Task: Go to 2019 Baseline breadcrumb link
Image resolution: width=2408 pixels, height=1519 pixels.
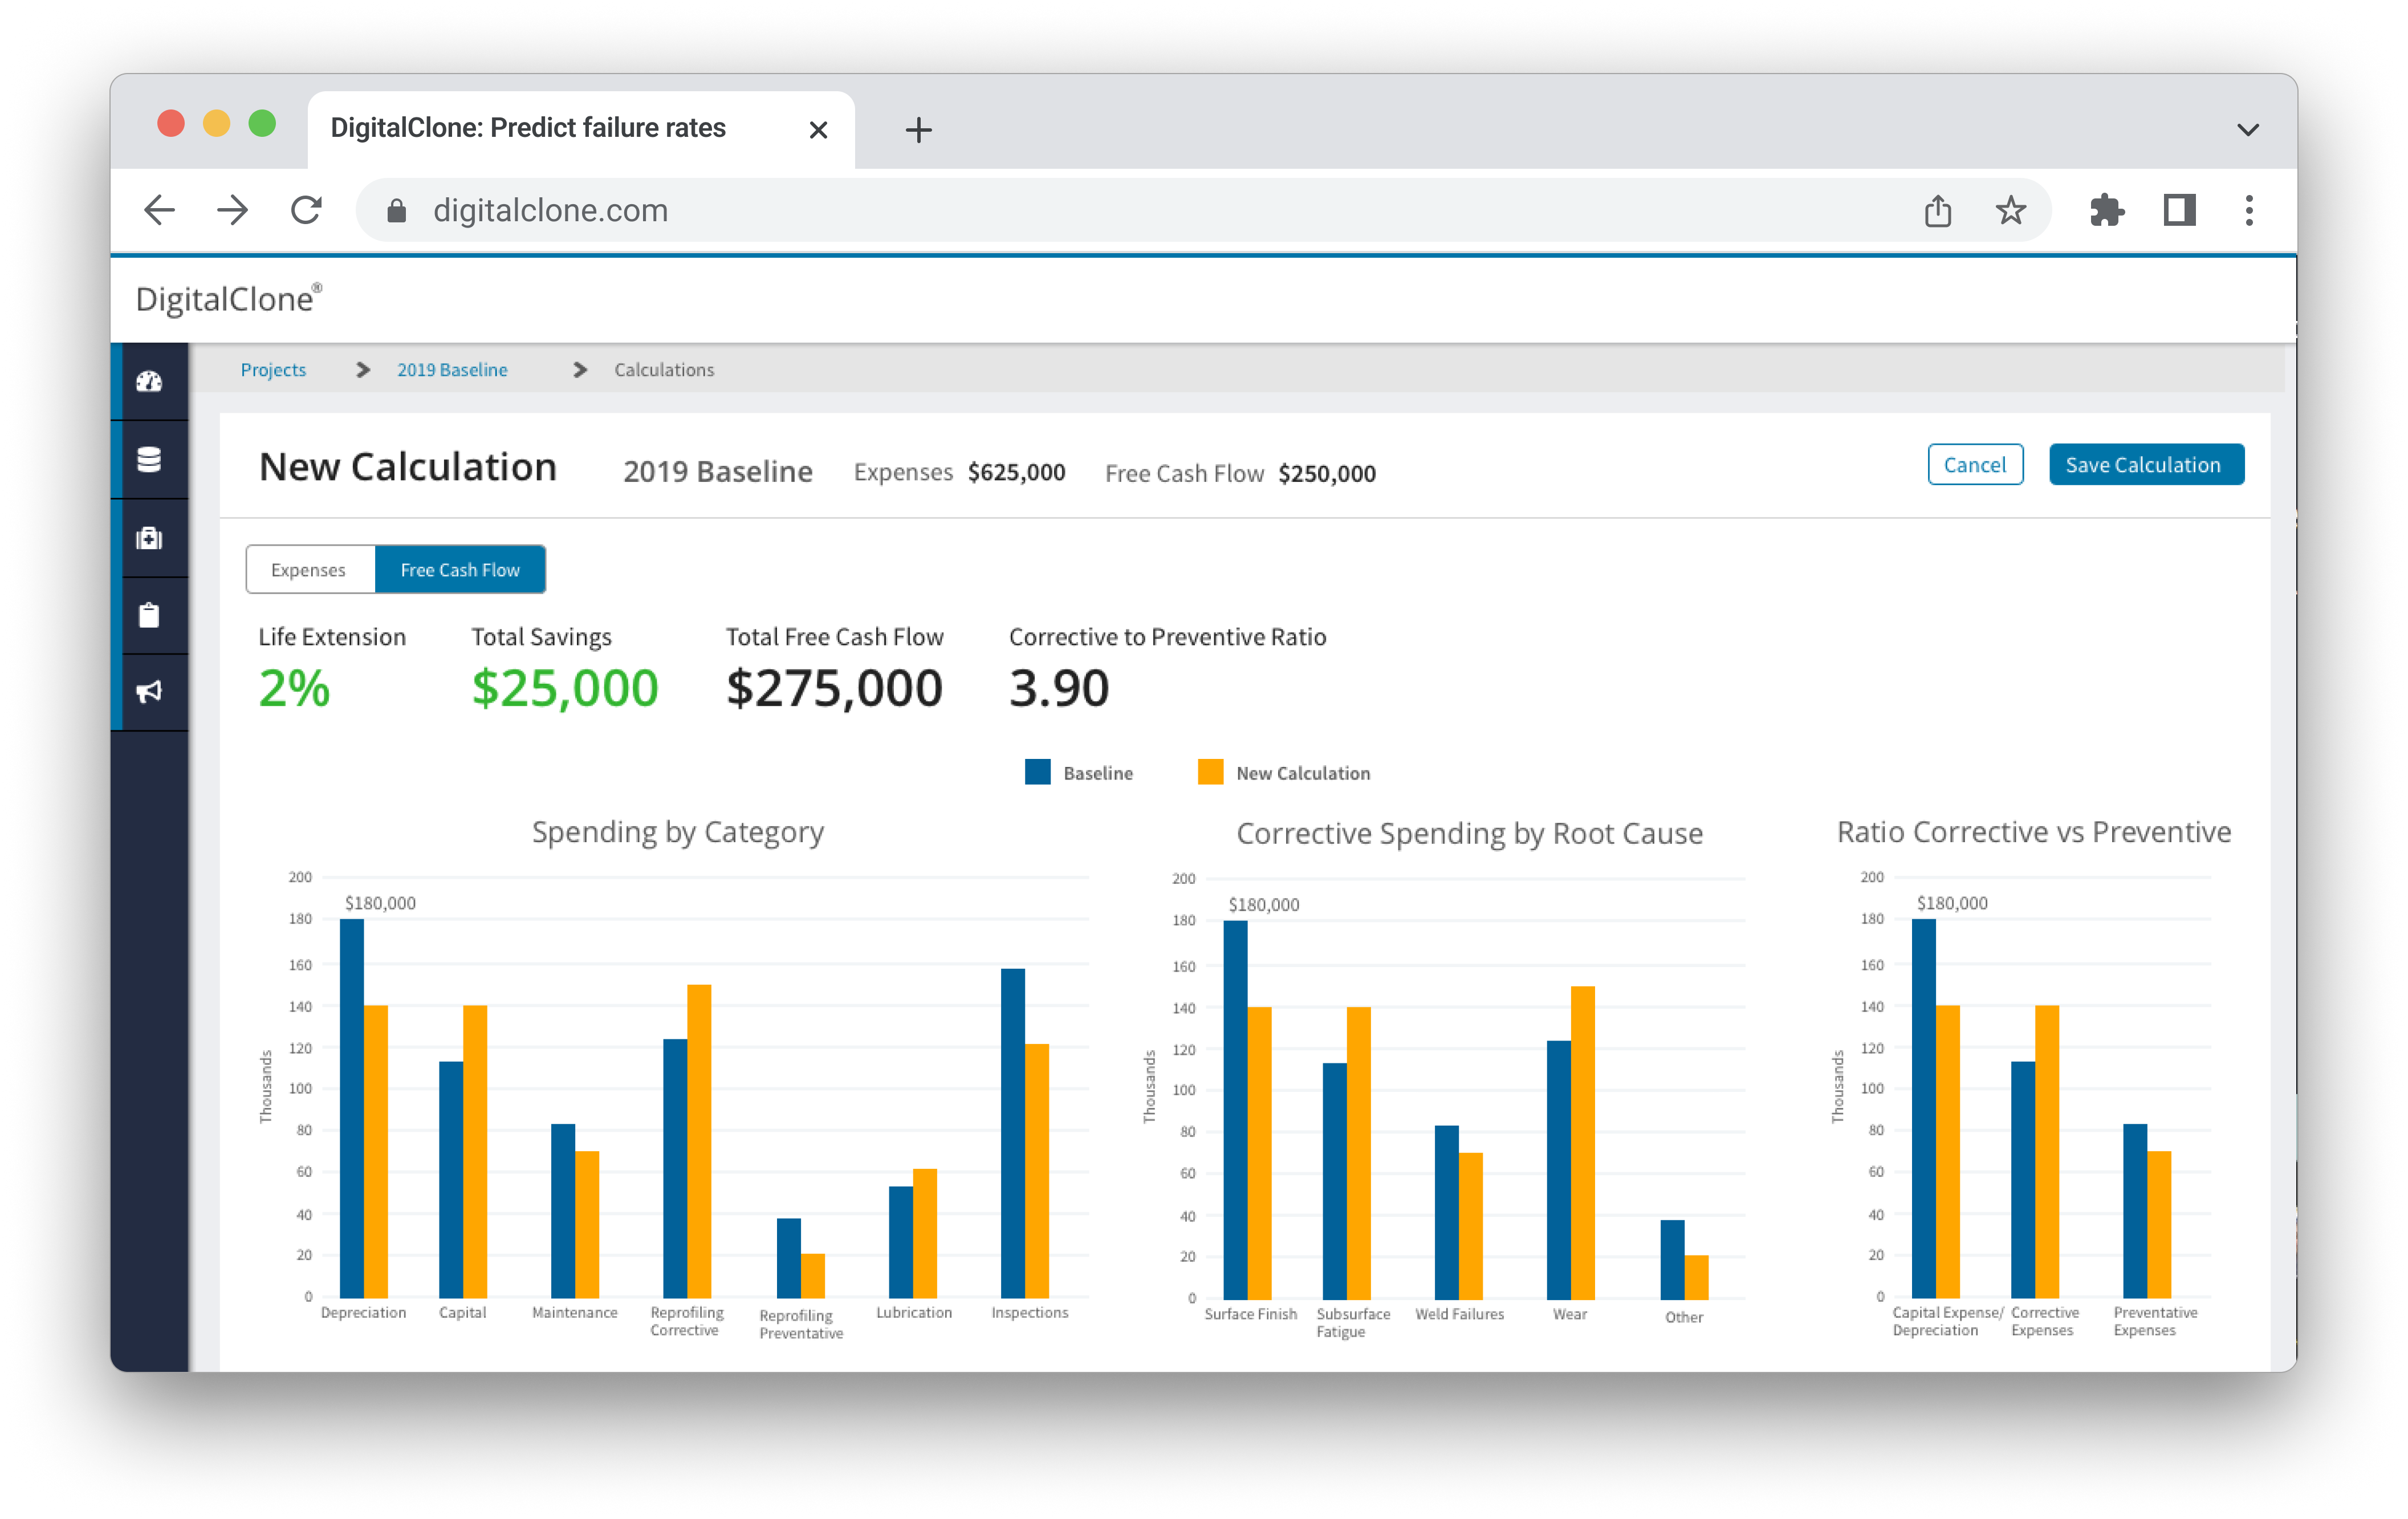Action: [x=452, y=370]
